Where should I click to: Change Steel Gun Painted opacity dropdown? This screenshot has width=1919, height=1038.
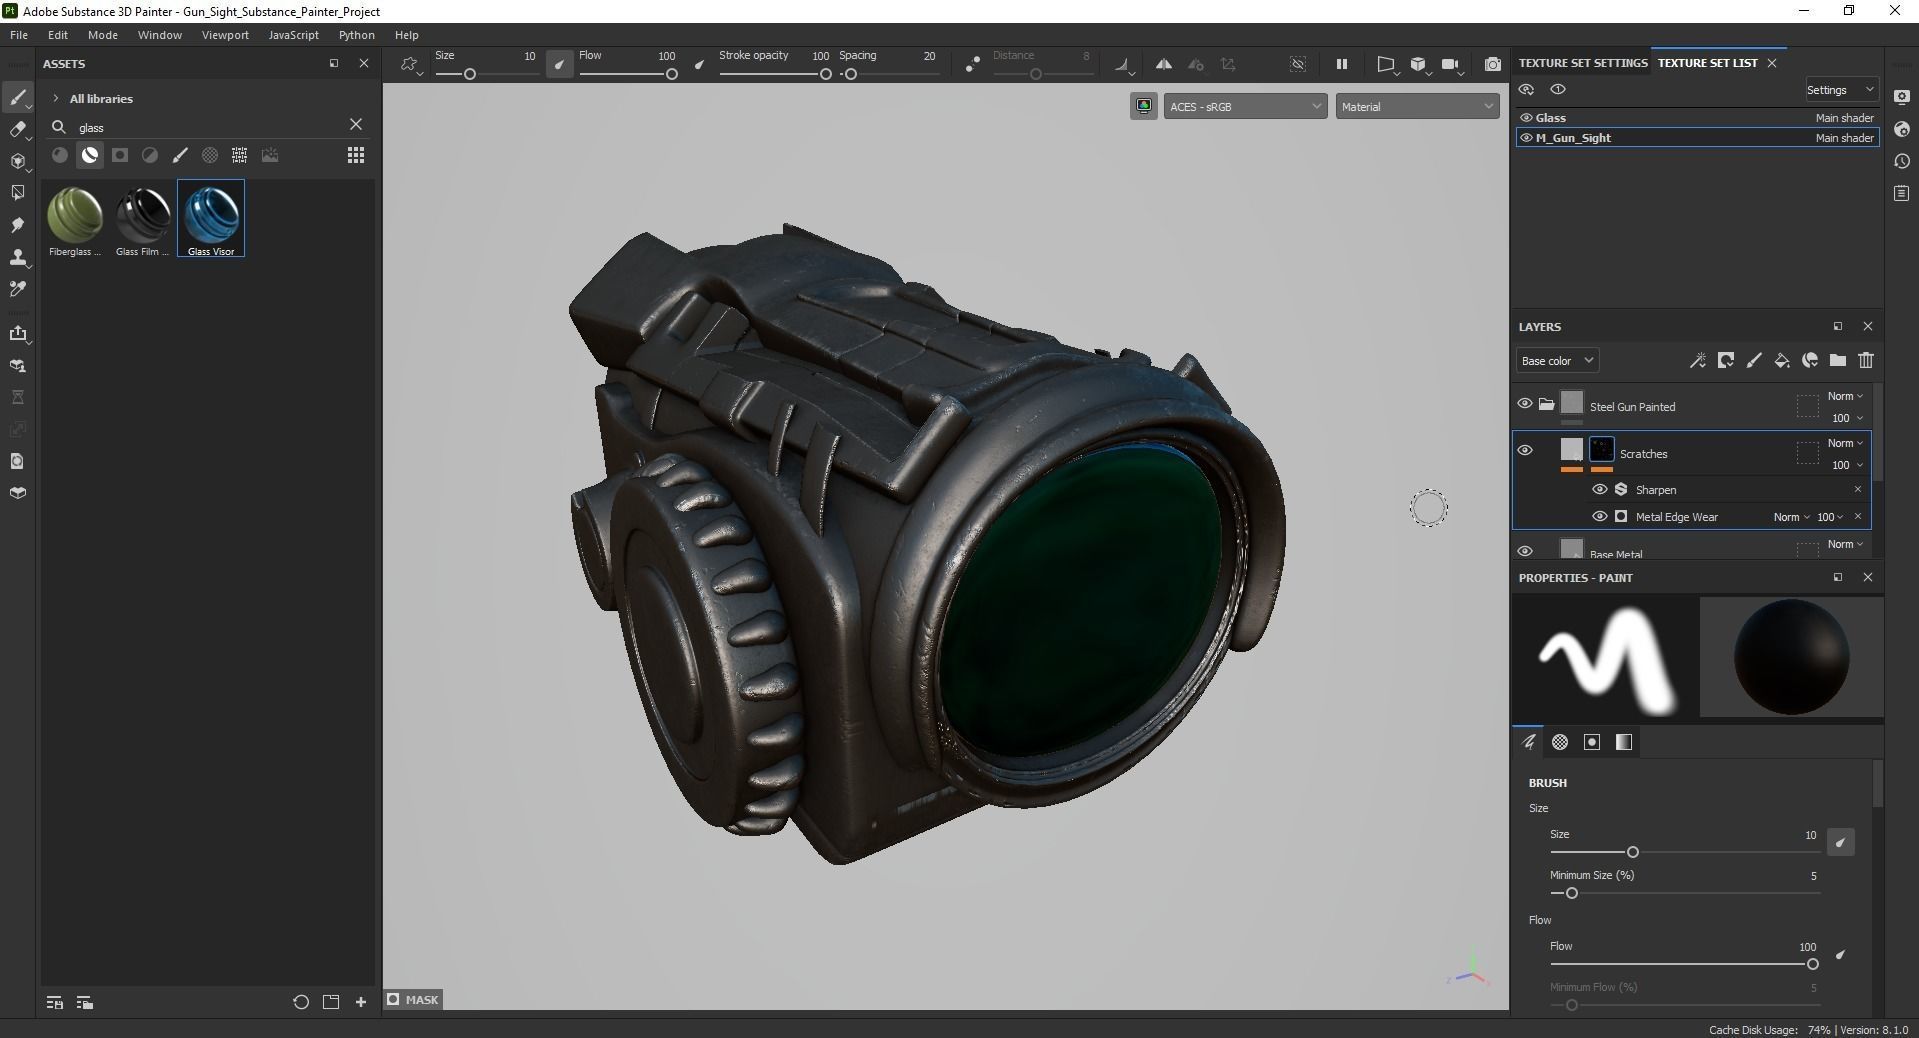tap(1847, 418)
